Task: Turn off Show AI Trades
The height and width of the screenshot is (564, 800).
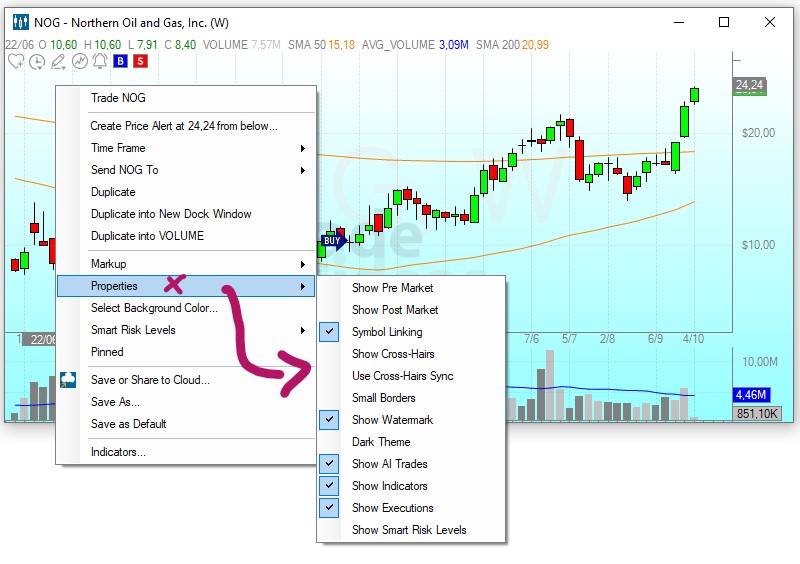Action: [391, 464]
